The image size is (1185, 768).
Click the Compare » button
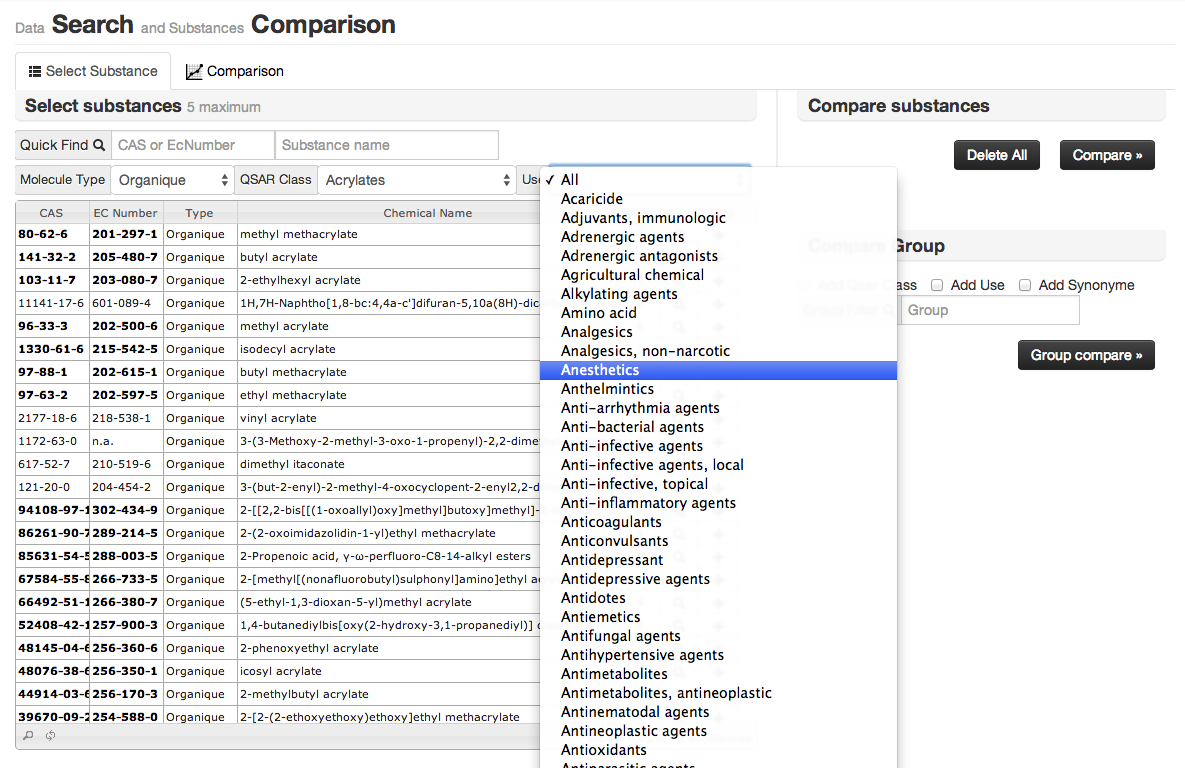[x=1106, y=155]
